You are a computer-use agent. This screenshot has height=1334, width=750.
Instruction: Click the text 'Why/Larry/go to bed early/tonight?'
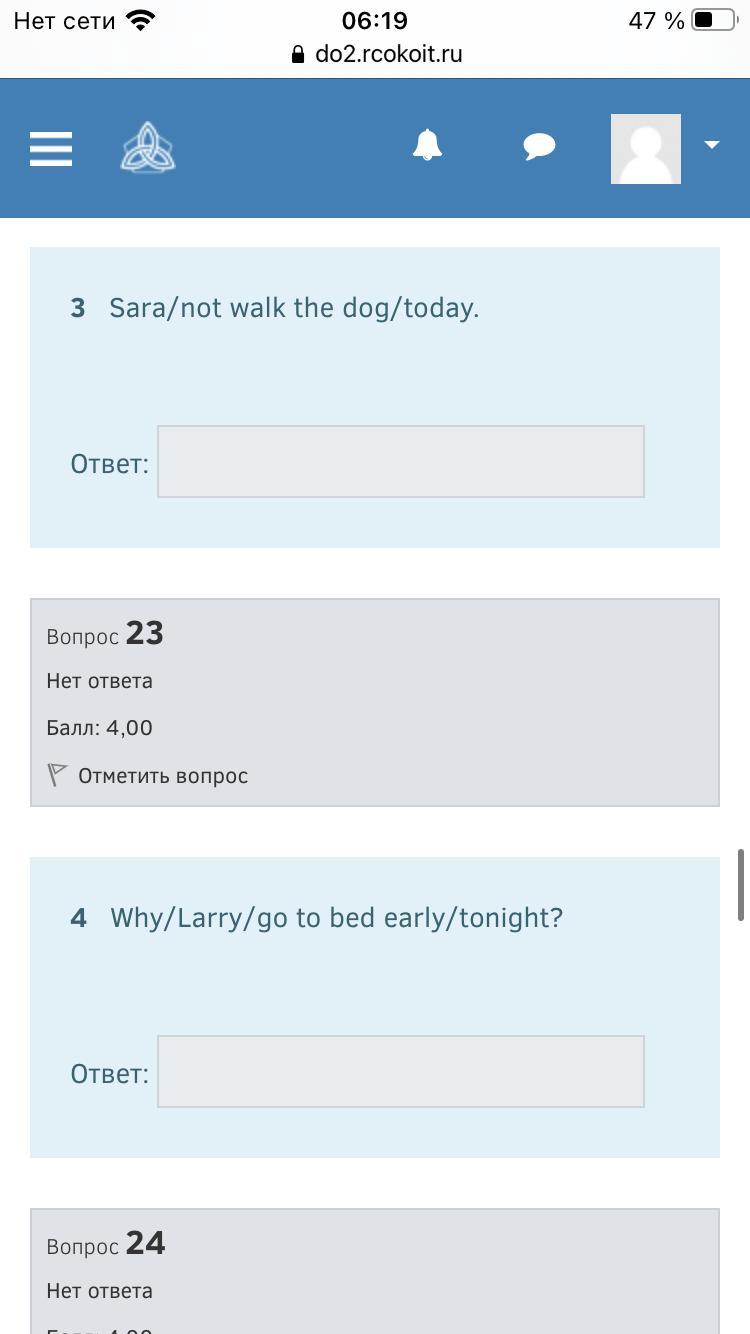click(336, 918)
